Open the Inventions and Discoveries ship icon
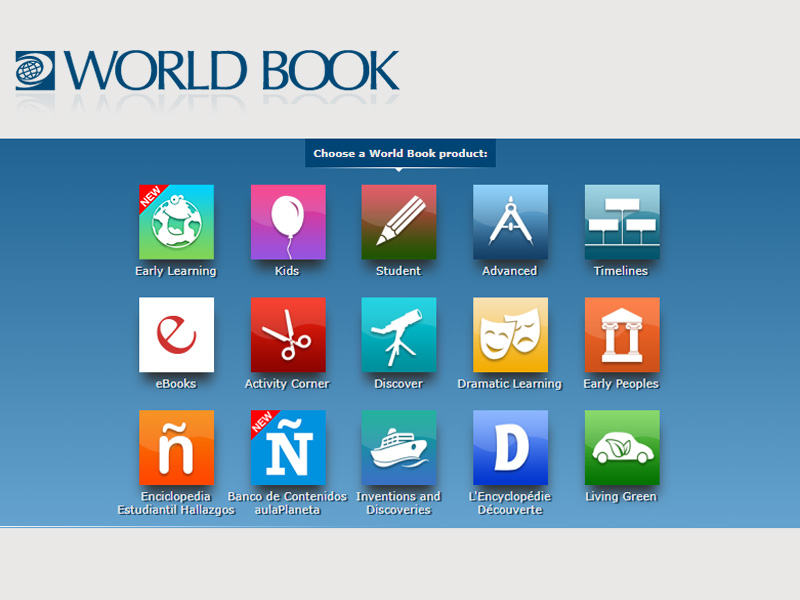This screenshot has width=800, height=600. [x=399, y=447]
